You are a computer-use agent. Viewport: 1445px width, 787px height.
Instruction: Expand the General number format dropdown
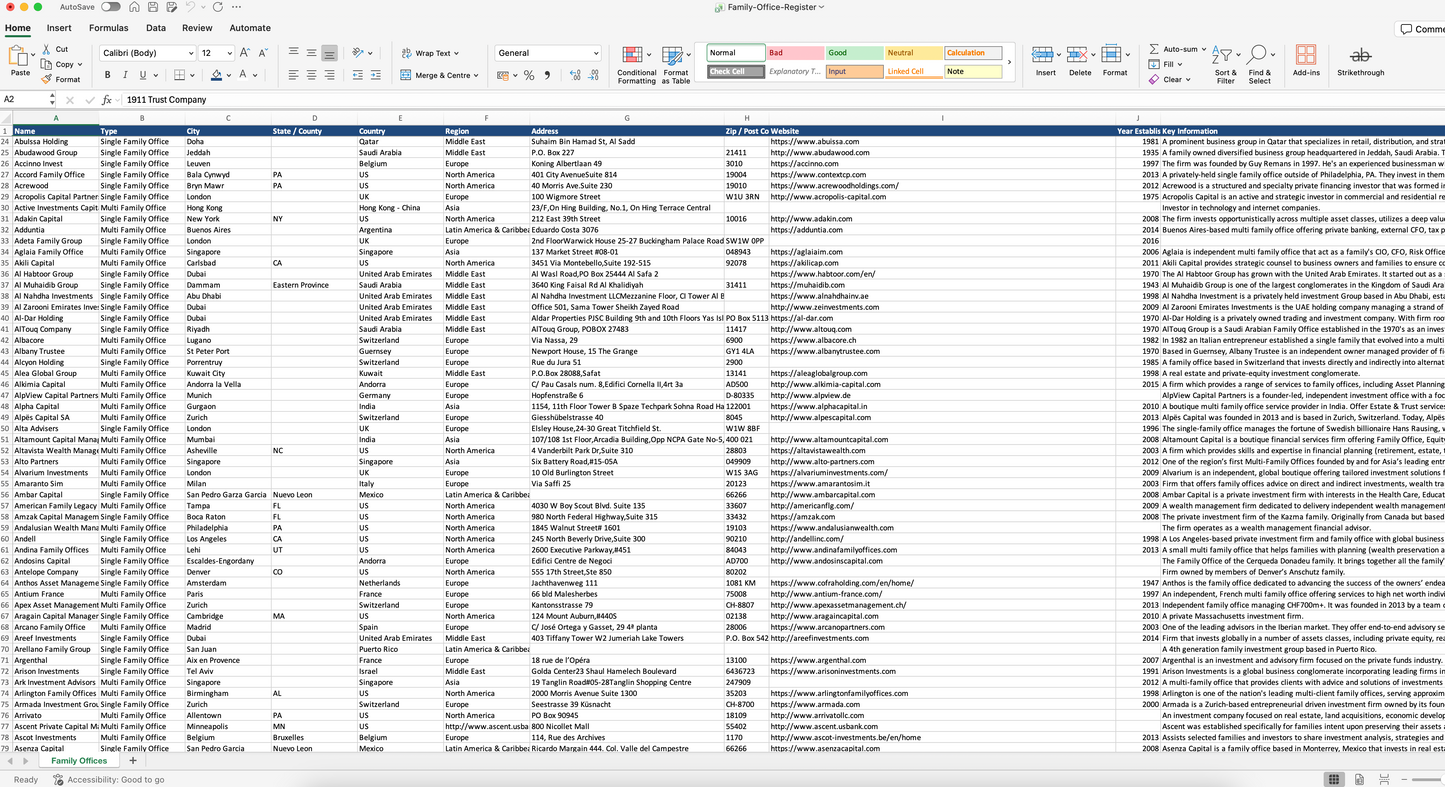tap(547, 53)
